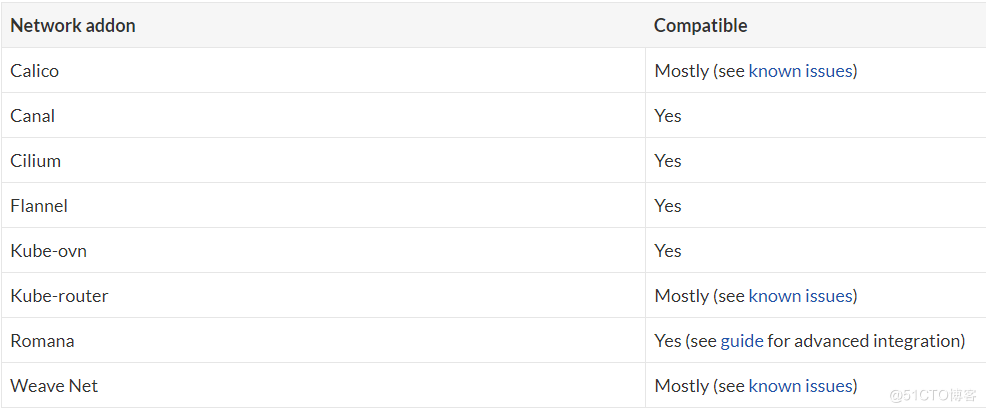The width and height of the screenshot is (986, 412).
Task: Select the Calico cell
Action: tap(323, 70)
